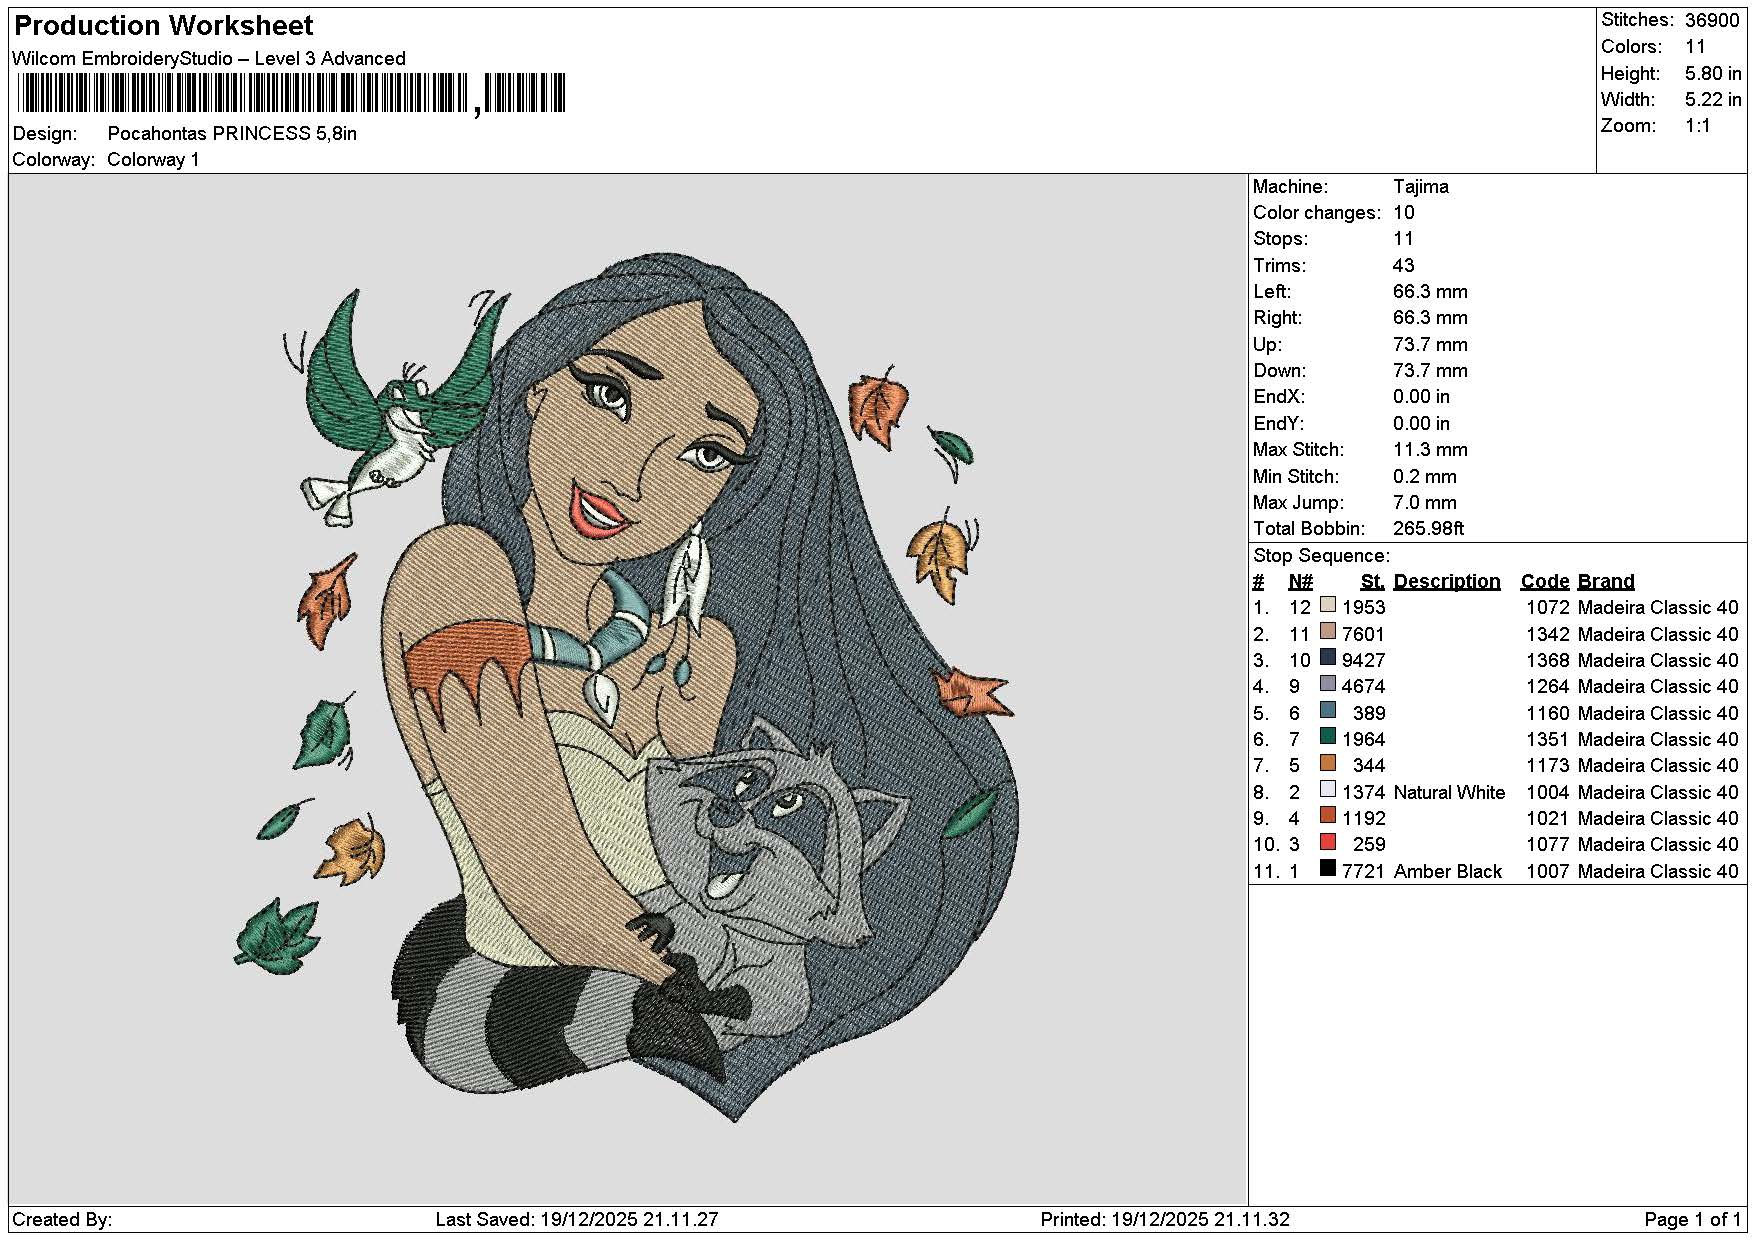Click the Total Bobbin value '265.98ft'
Viewport: 1755px width, 1240px height.
[1428, 529]
